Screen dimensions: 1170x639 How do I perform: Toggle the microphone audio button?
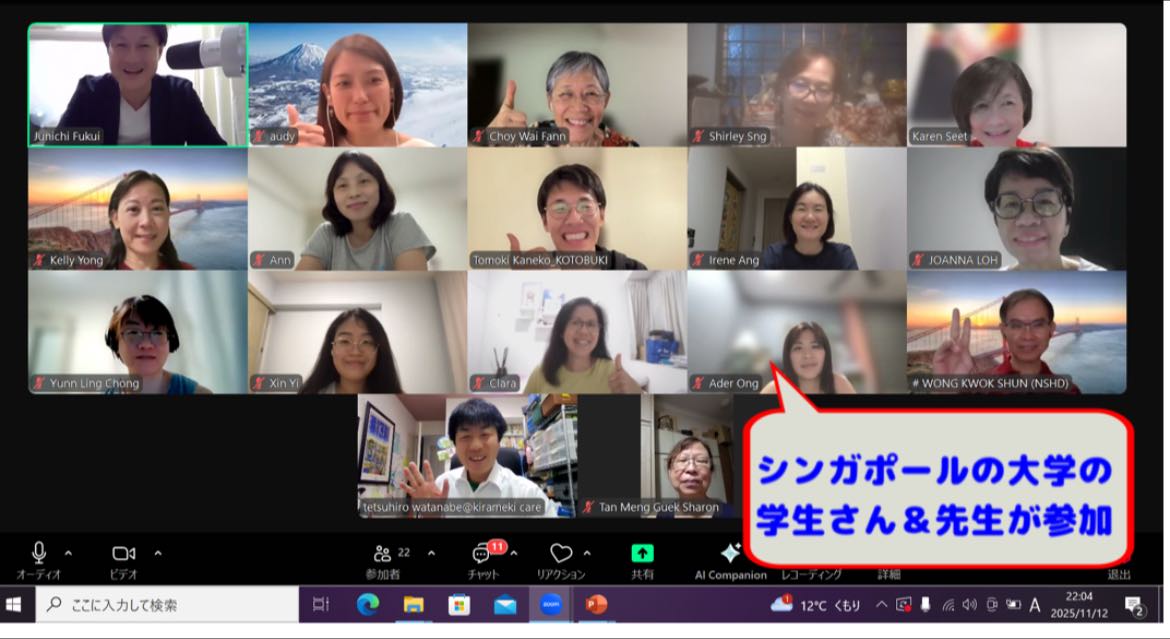click(39, 553)
